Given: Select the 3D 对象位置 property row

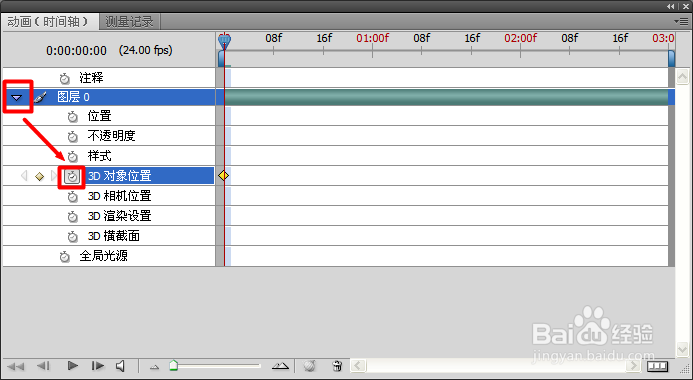Looking at the screenshot, I should (109, 176).
